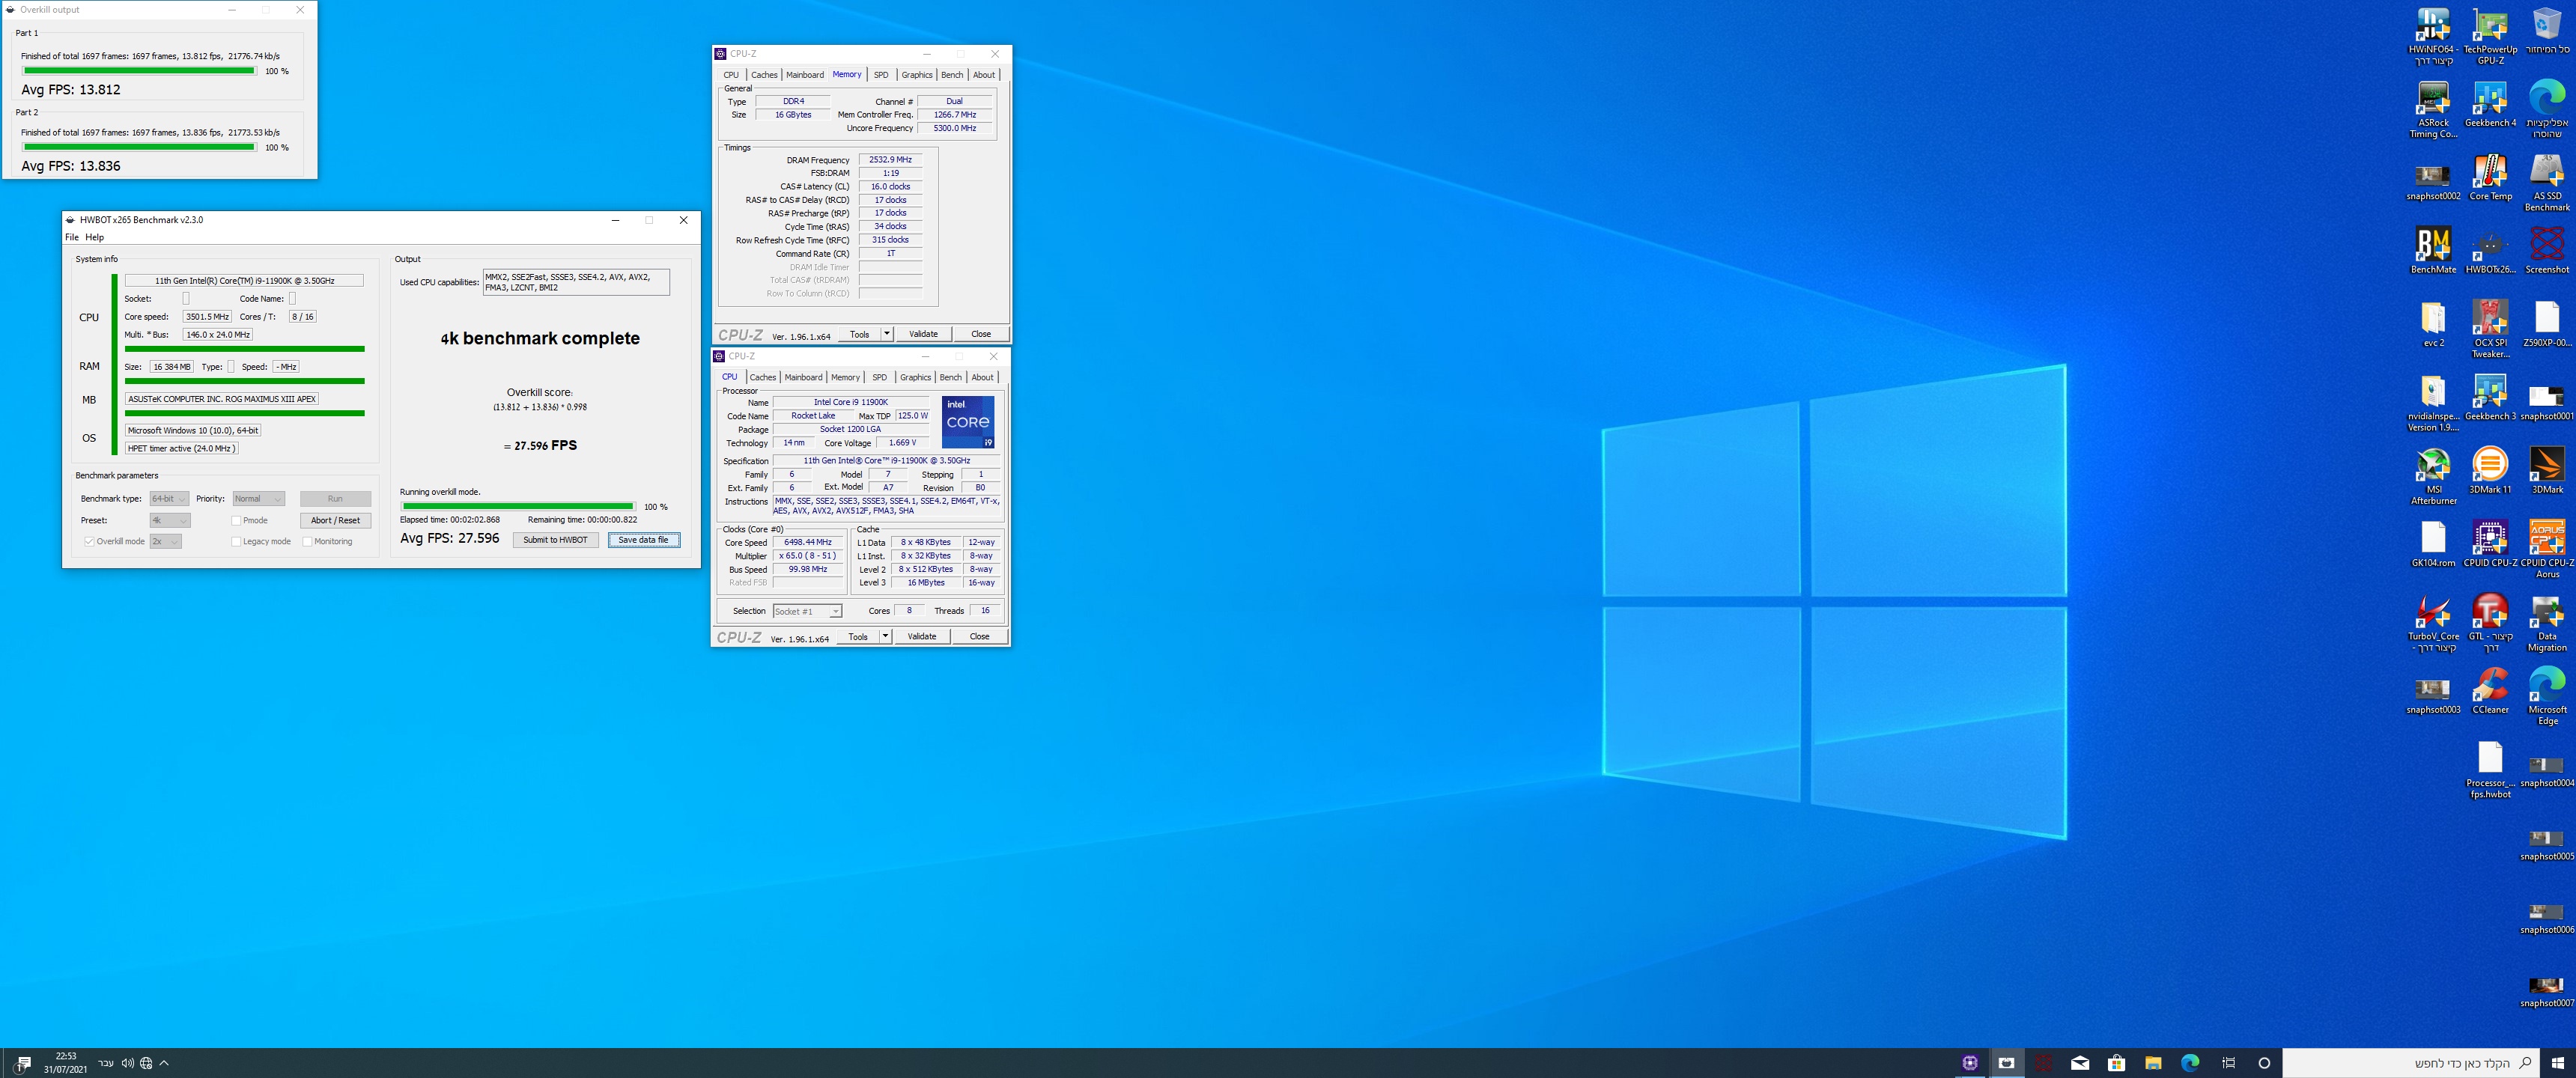Open Data Migration desktop icon
The image size is (2576, 1078).
[x=2547, y=623]
